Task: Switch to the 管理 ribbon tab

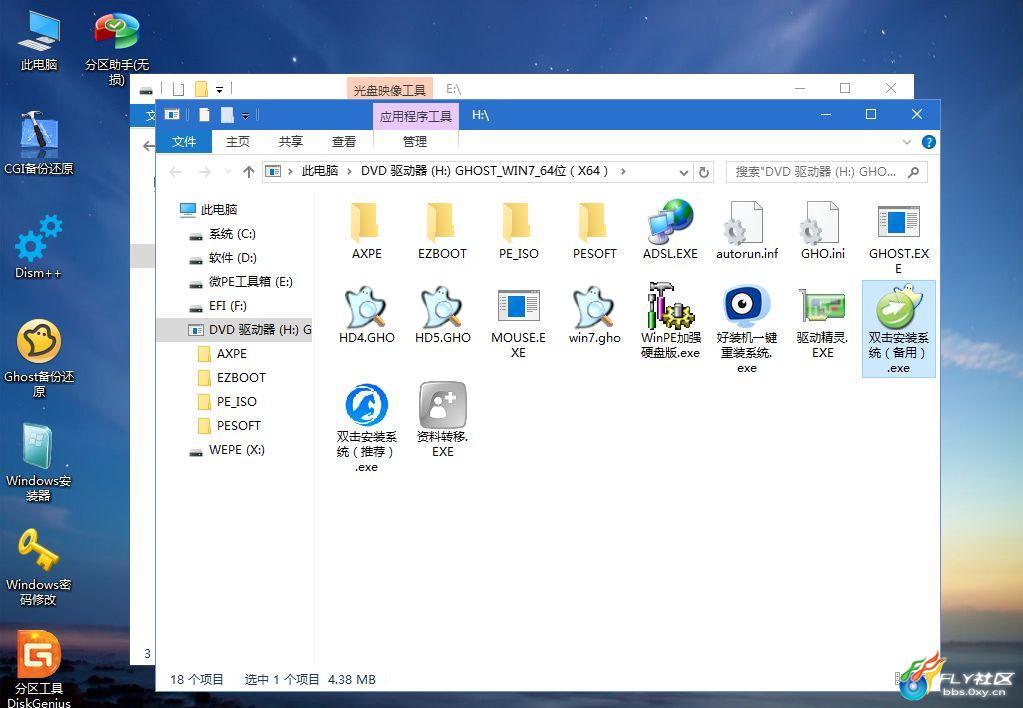Action: (415, 142)
